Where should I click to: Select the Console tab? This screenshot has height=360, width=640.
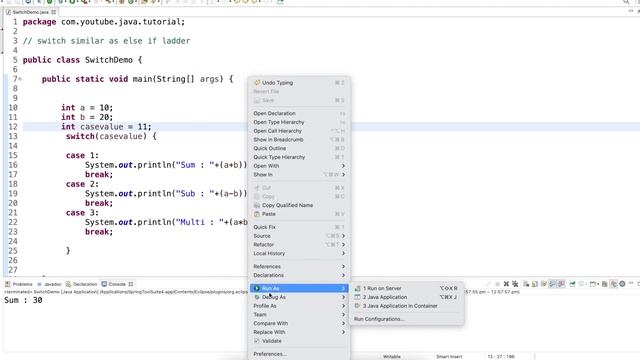(x=114, y=284)
